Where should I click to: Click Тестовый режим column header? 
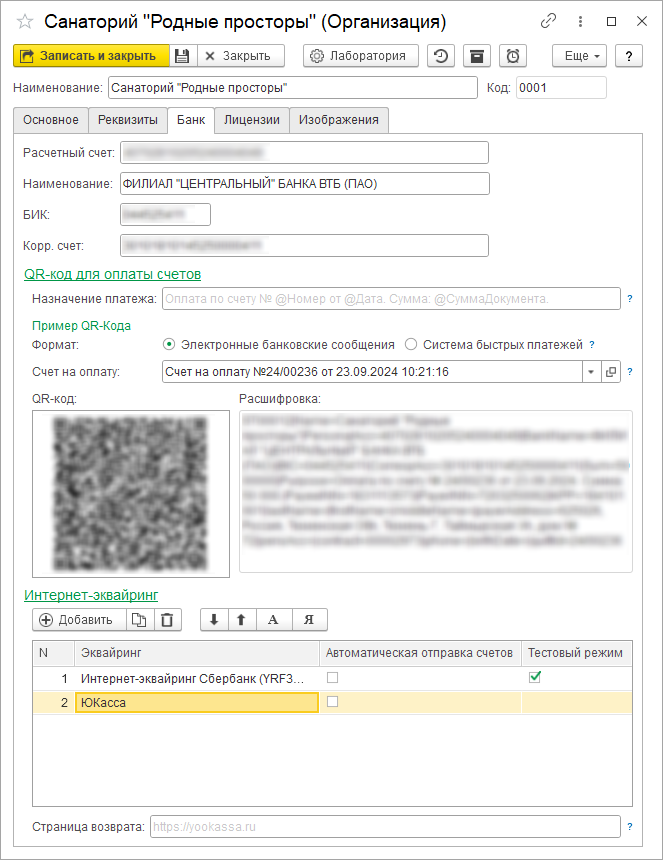click(576, 653)
